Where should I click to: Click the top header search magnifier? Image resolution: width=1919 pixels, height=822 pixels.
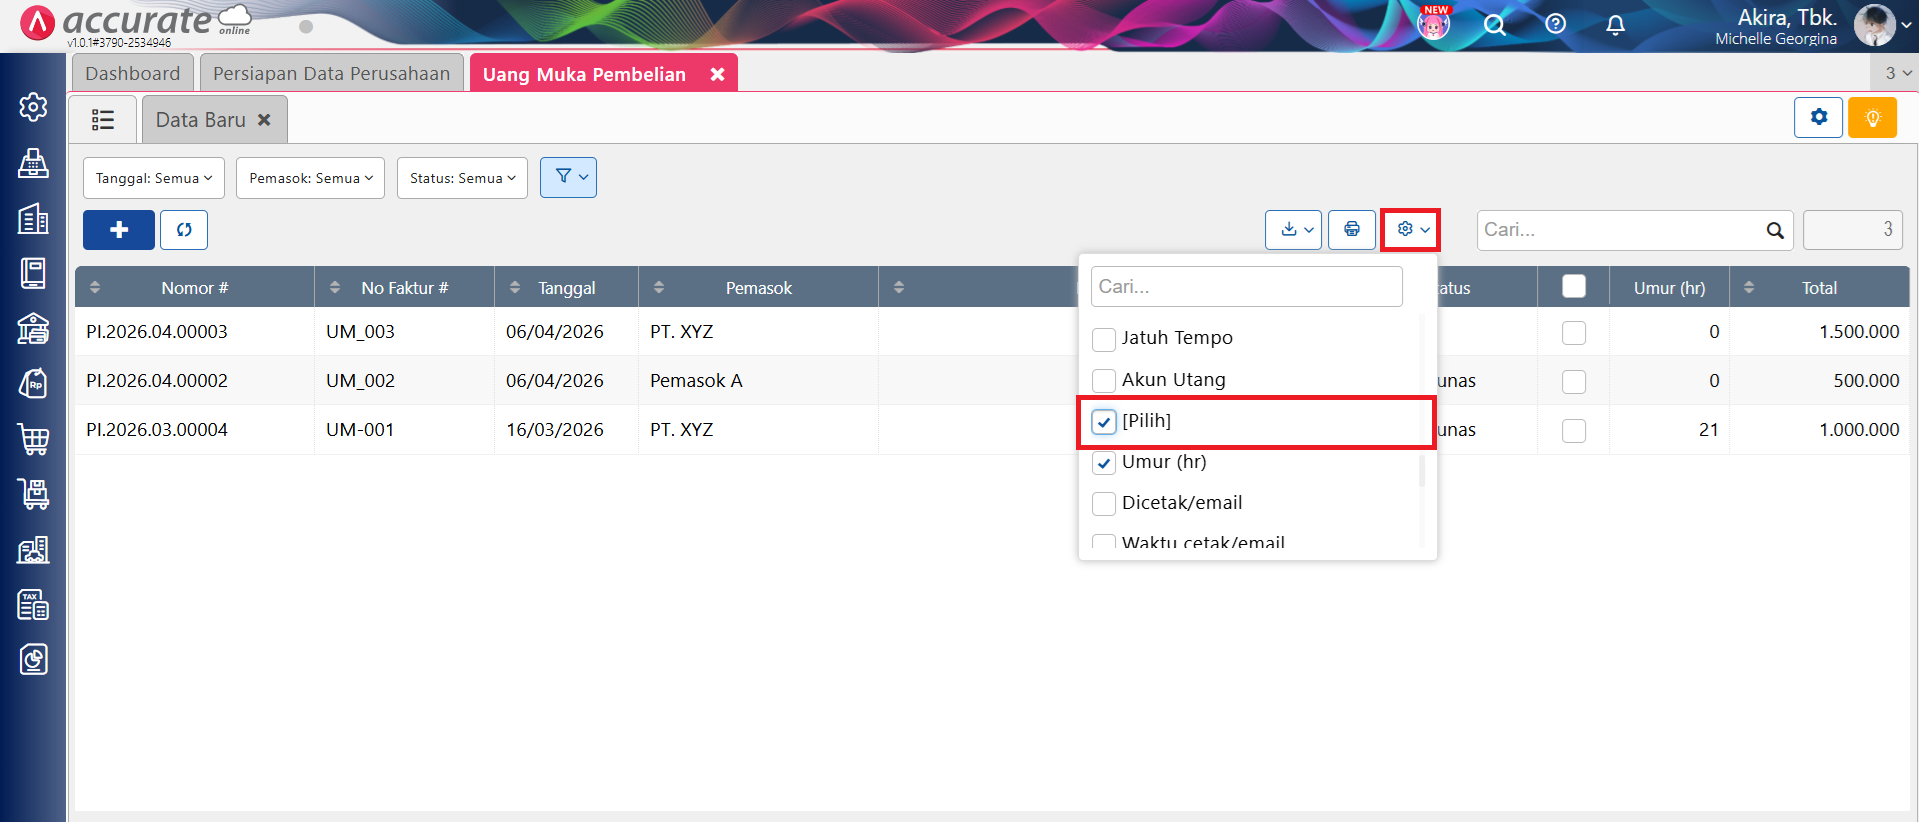(x=1494, y=25)
